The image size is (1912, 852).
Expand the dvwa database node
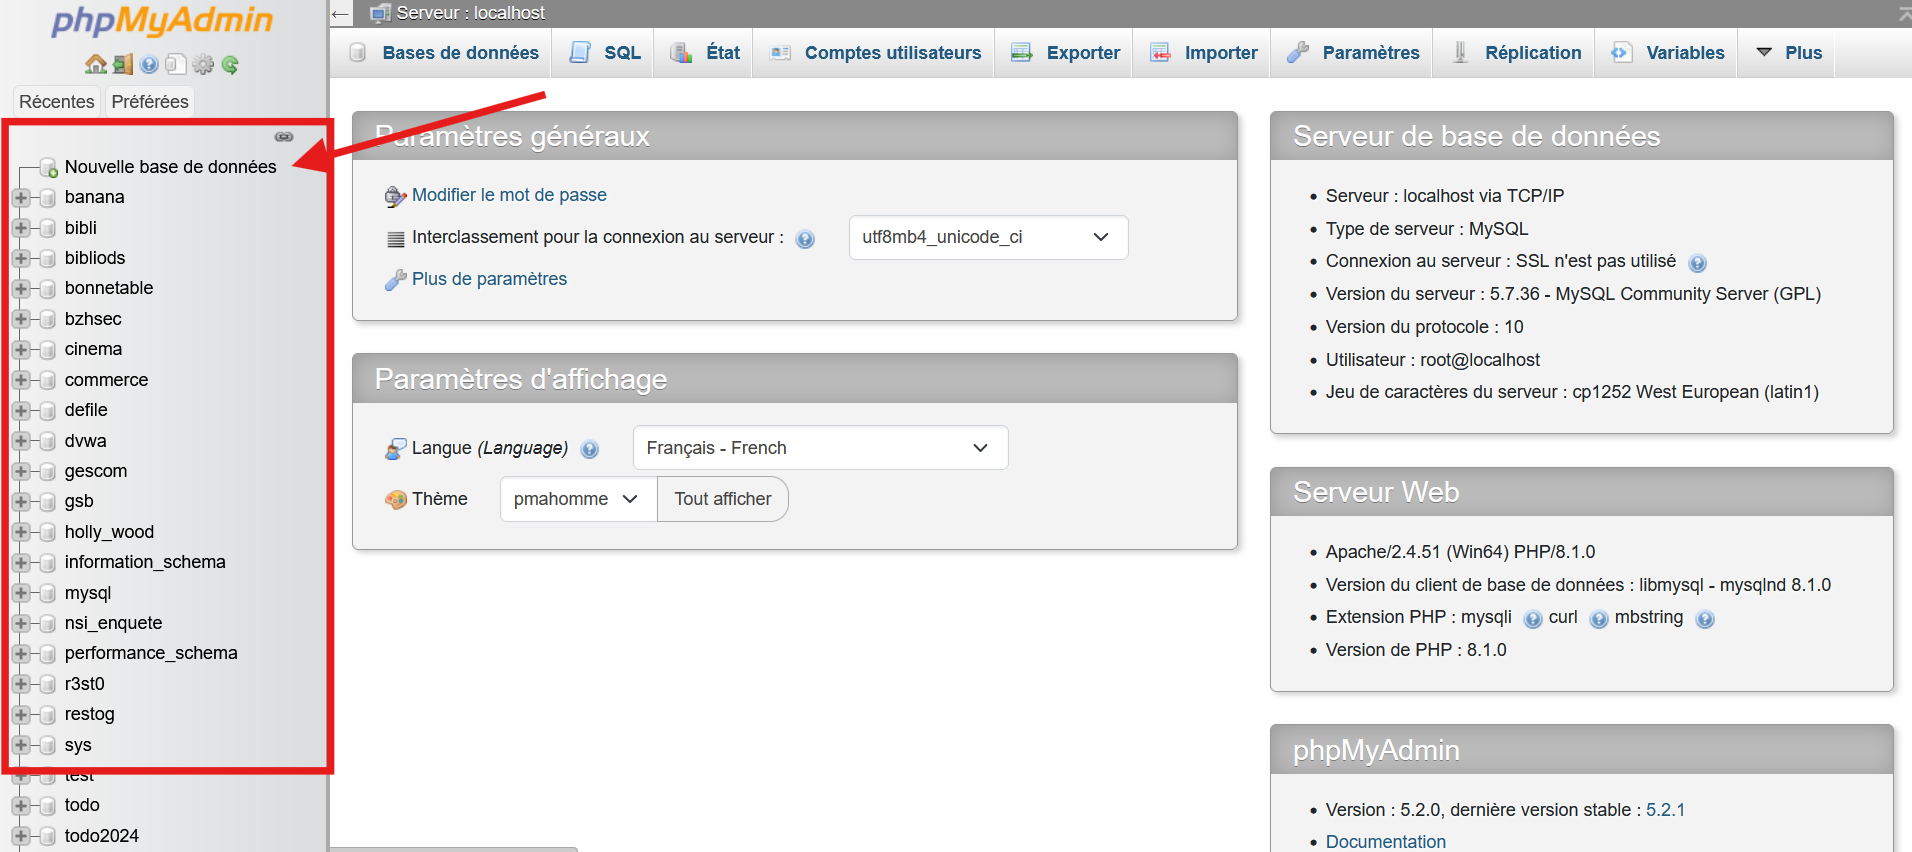(21, 441)
